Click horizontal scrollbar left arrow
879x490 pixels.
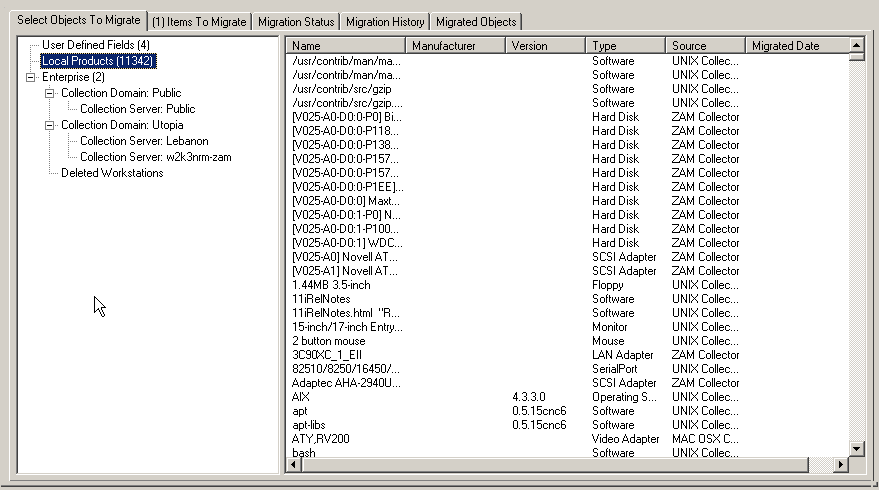click(293, 465)
